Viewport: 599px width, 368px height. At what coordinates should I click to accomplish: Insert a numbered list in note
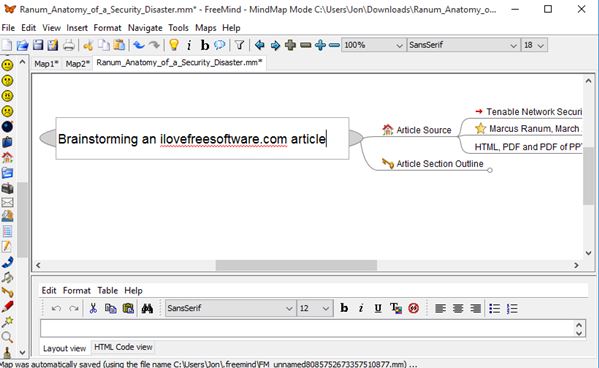(512, 308)
